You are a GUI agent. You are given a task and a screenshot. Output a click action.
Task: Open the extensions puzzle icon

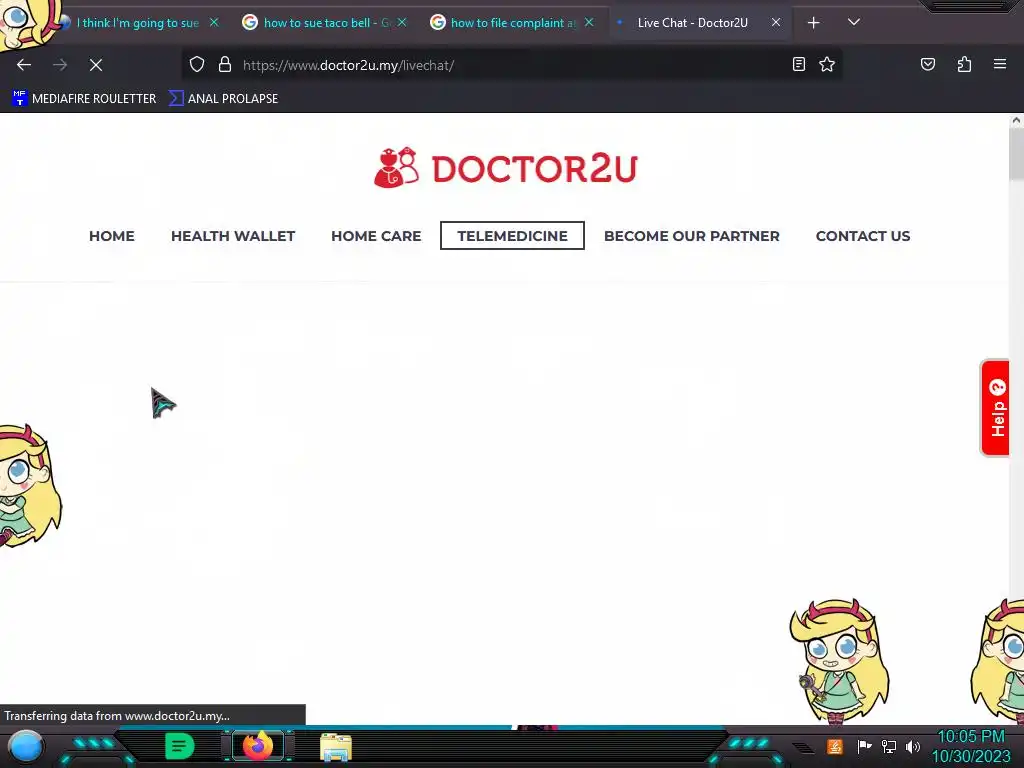click(964, 64)
